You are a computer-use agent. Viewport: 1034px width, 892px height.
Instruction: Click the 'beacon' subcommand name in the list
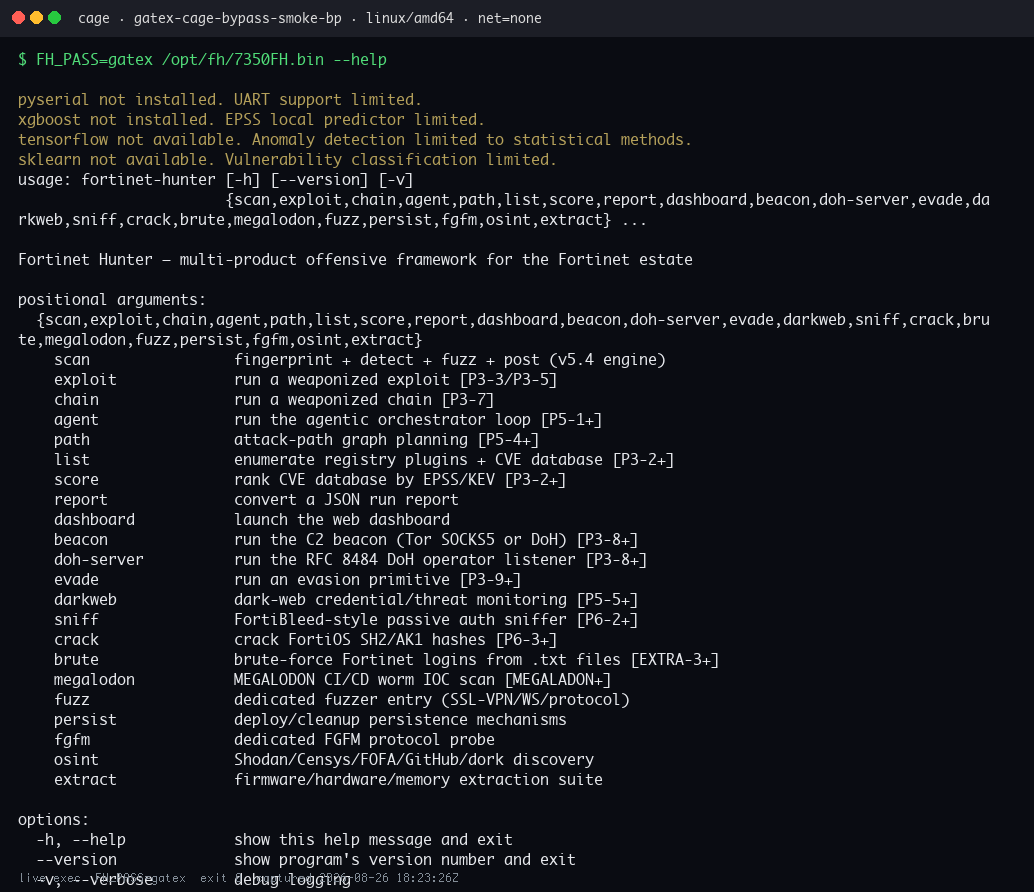point(80,539)
